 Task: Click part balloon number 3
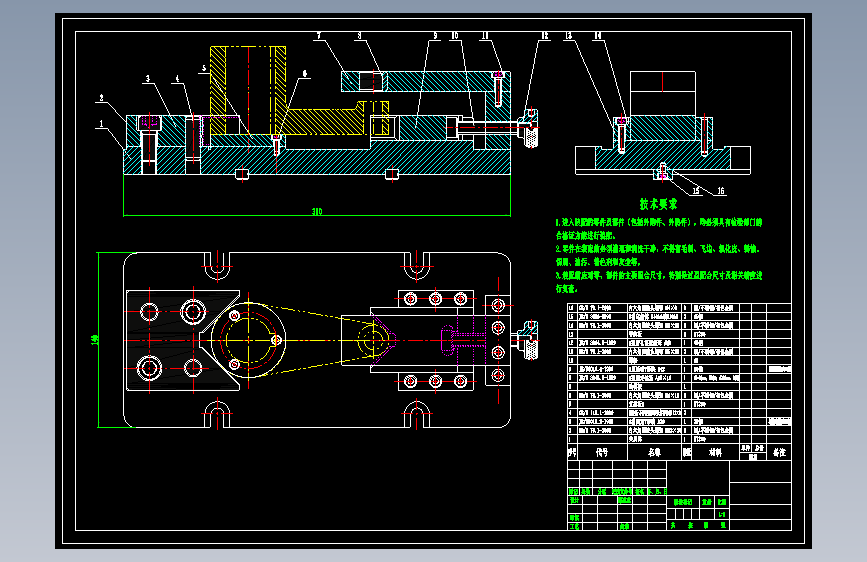148,79
